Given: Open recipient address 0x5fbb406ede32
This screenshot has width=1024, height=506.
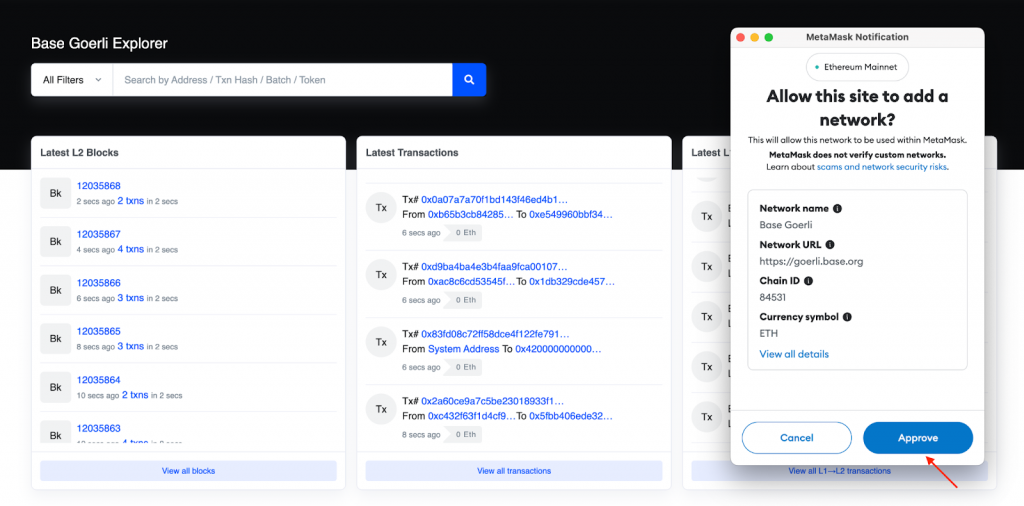Looking at the screenshot, I should (x=571, y=416).
